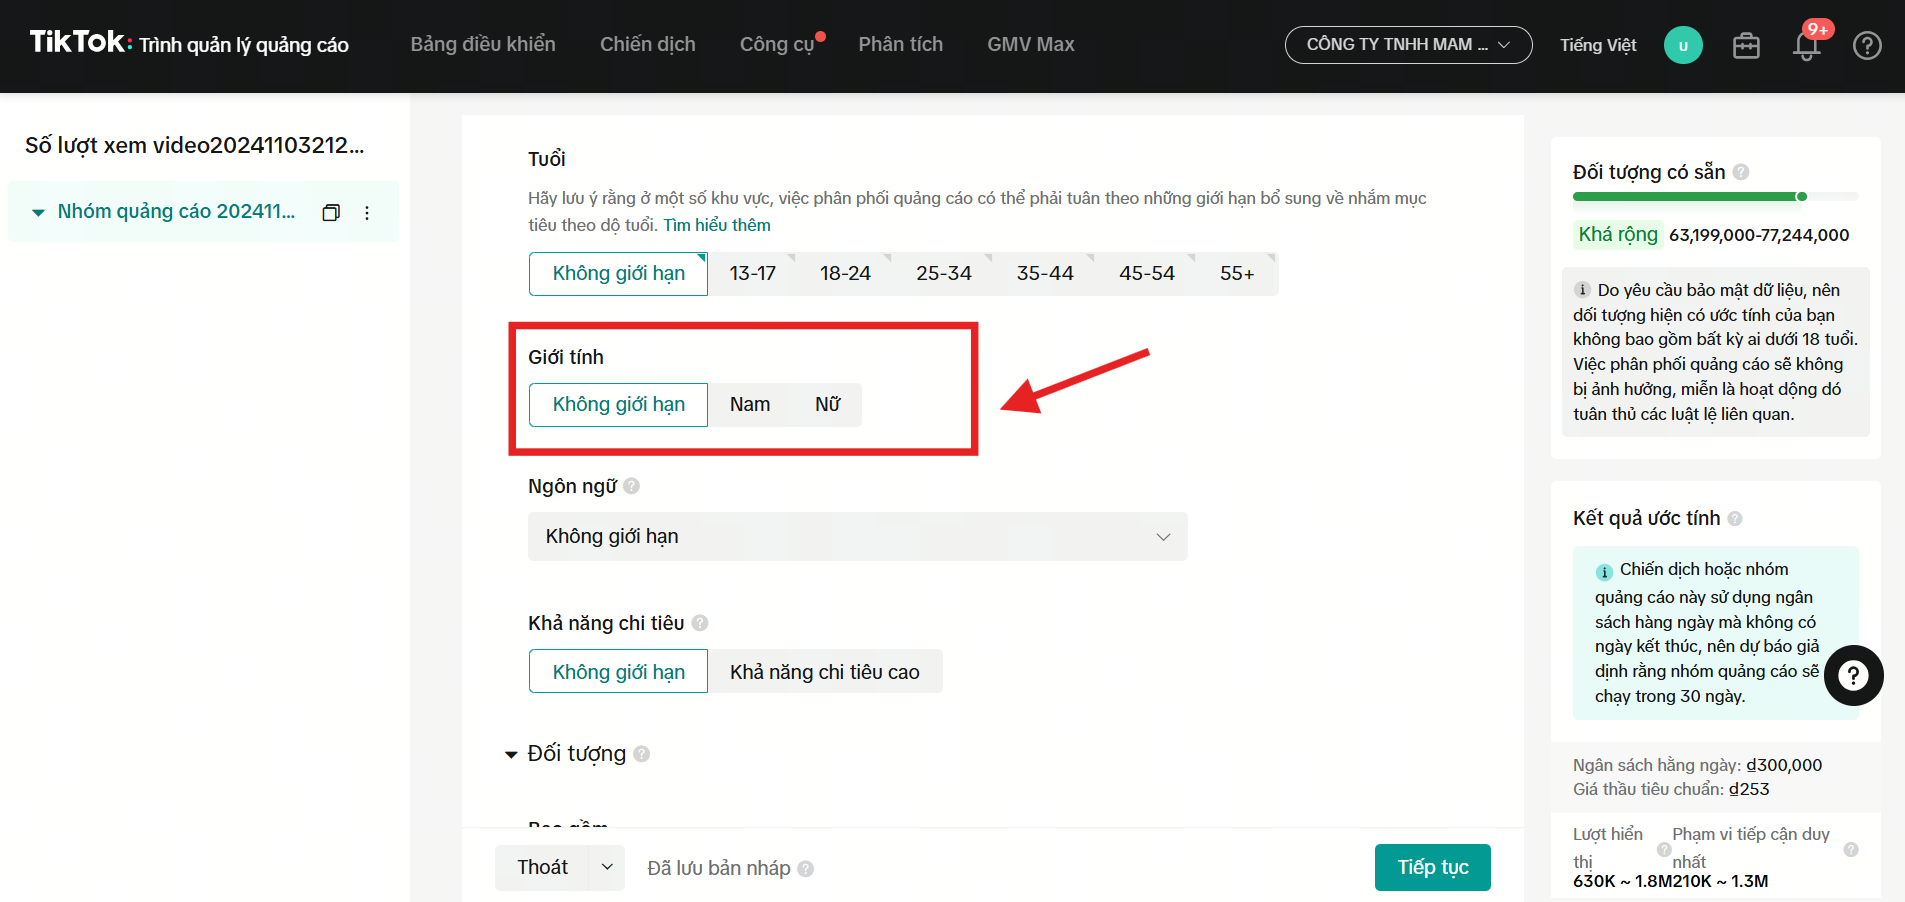Show info tooltip for Đối tượng có sẵn
1905x902 pixels.
coord(1741,172)
